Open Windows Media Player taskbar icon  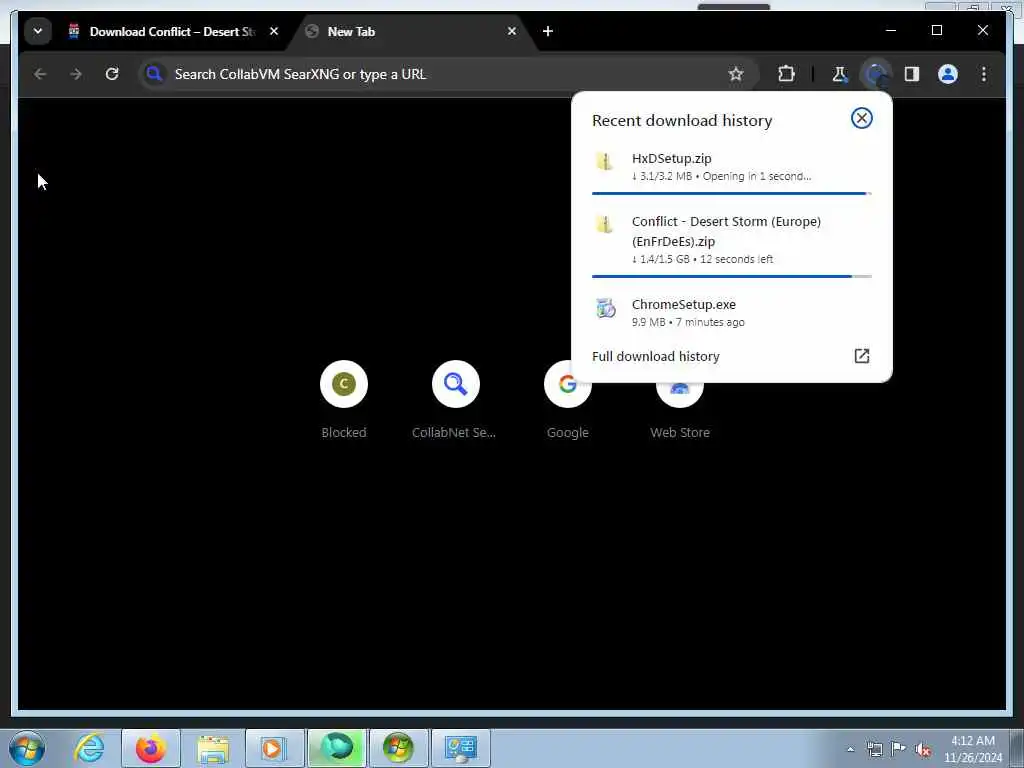click(275, 748)
